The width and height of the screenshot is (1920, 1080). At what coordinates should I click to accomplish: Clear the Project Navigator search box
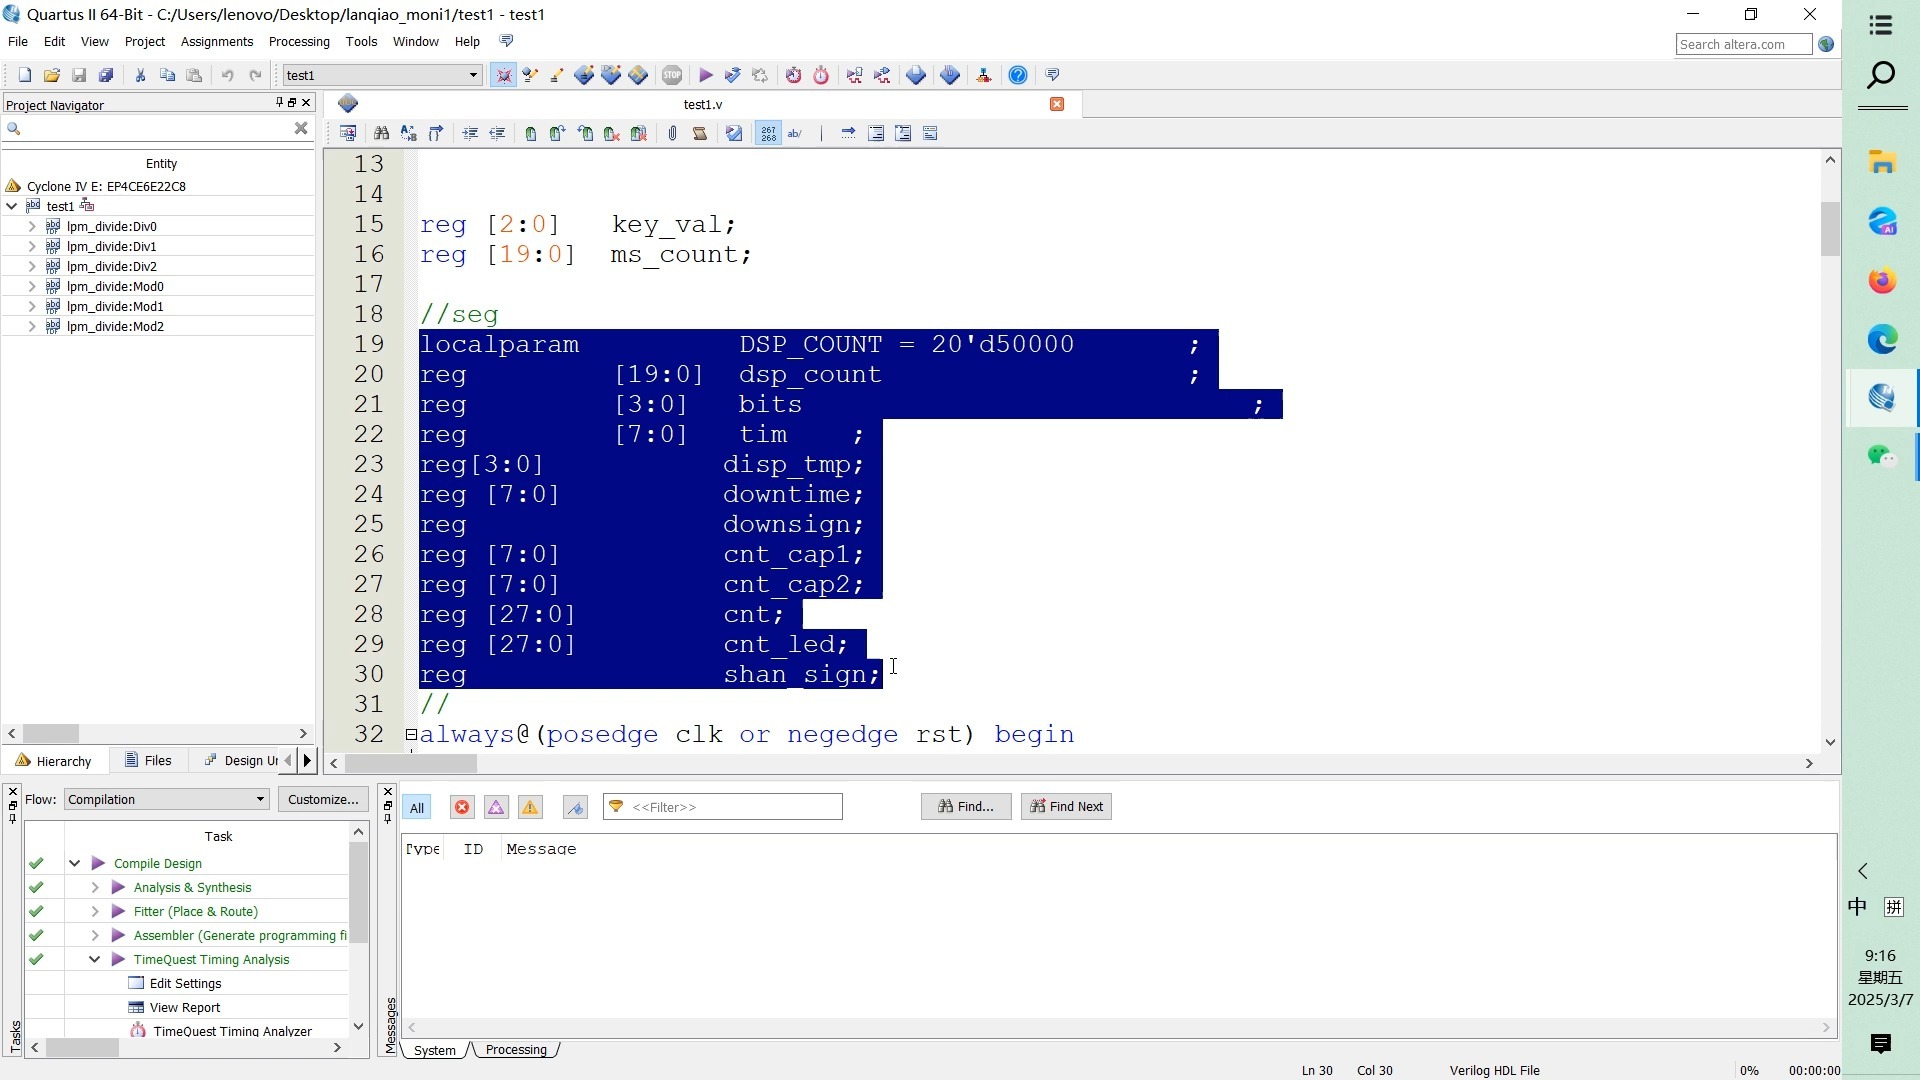point(301,128)
